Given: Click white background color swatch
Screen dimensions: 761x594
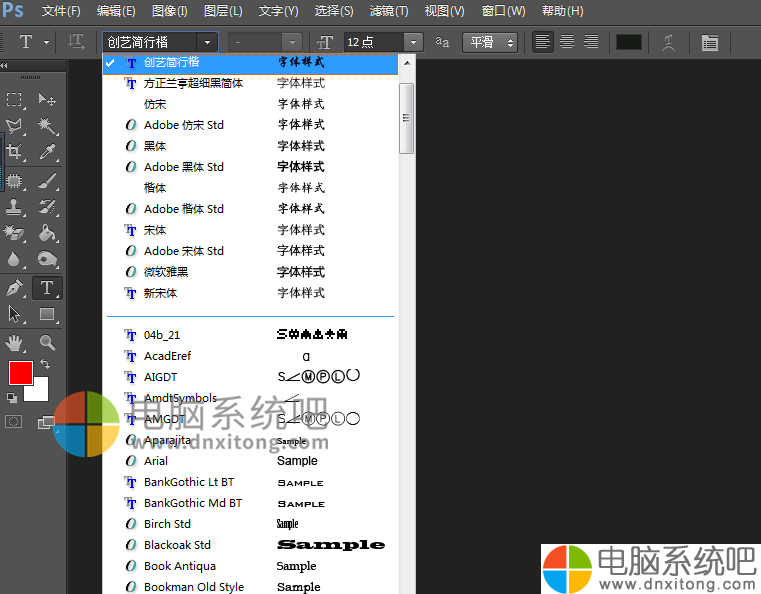Looking at the screenshot, I should point(40,392).
